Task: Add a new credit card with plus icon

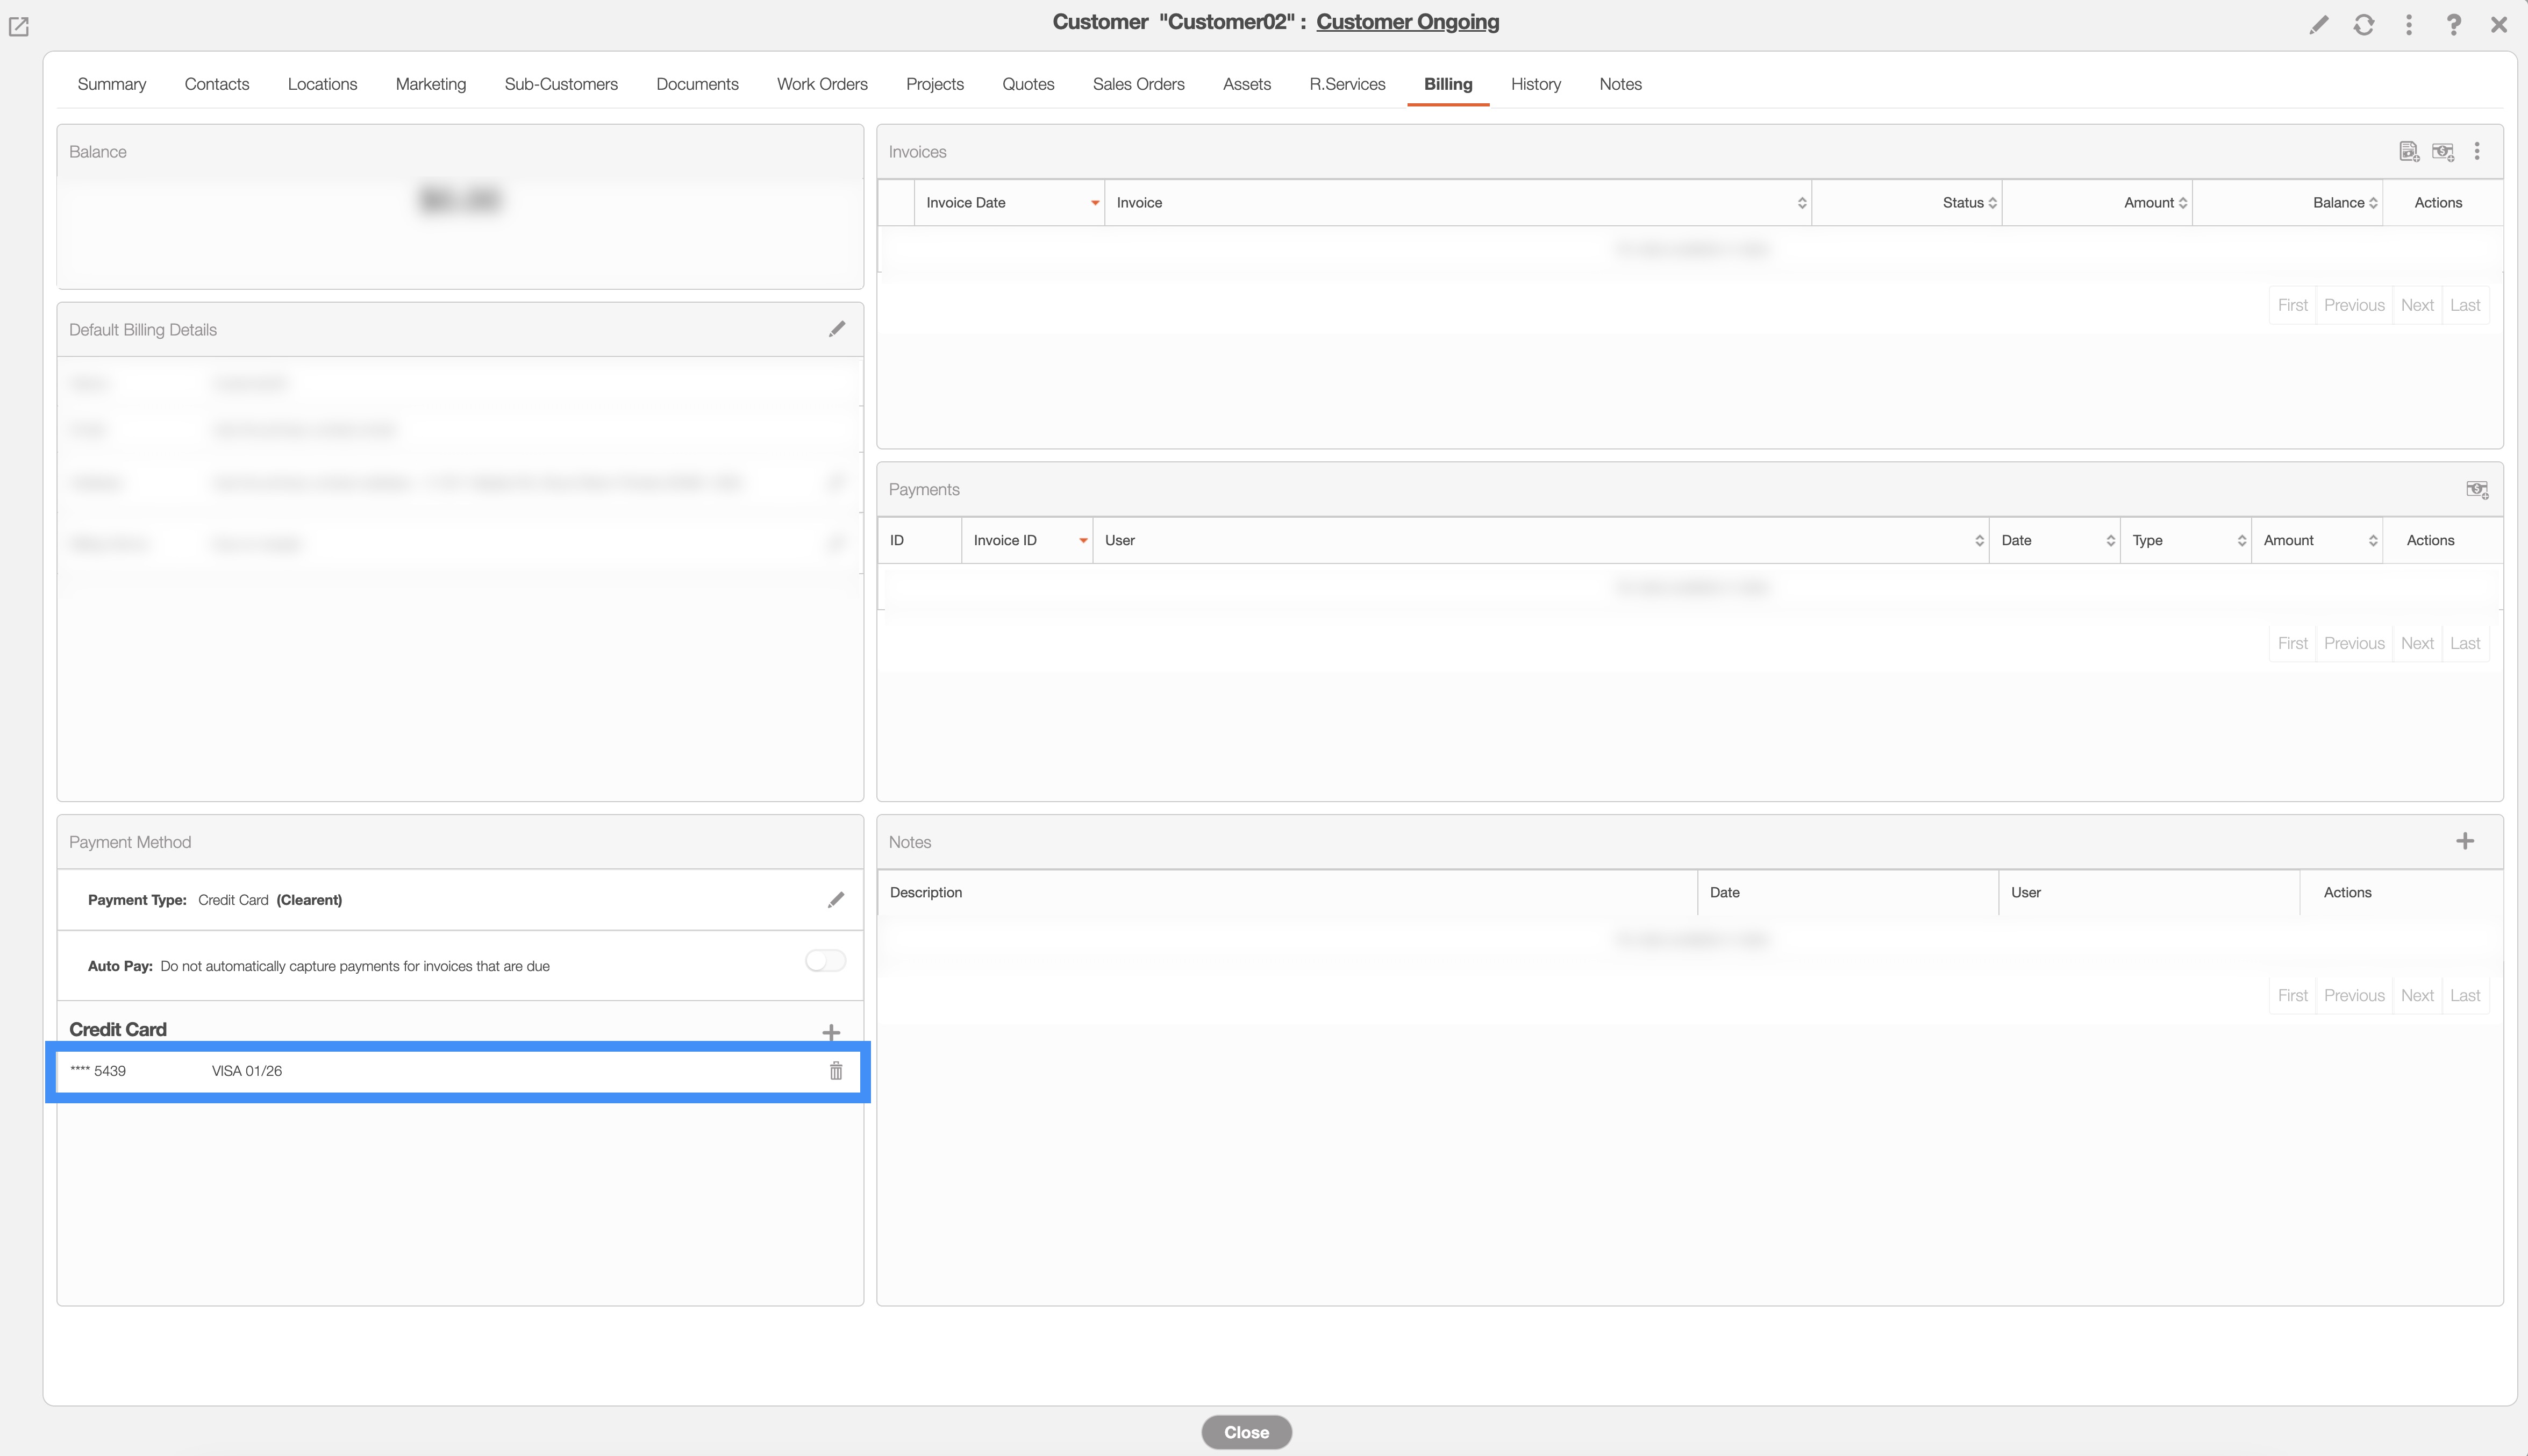Action: (831, 1032)
